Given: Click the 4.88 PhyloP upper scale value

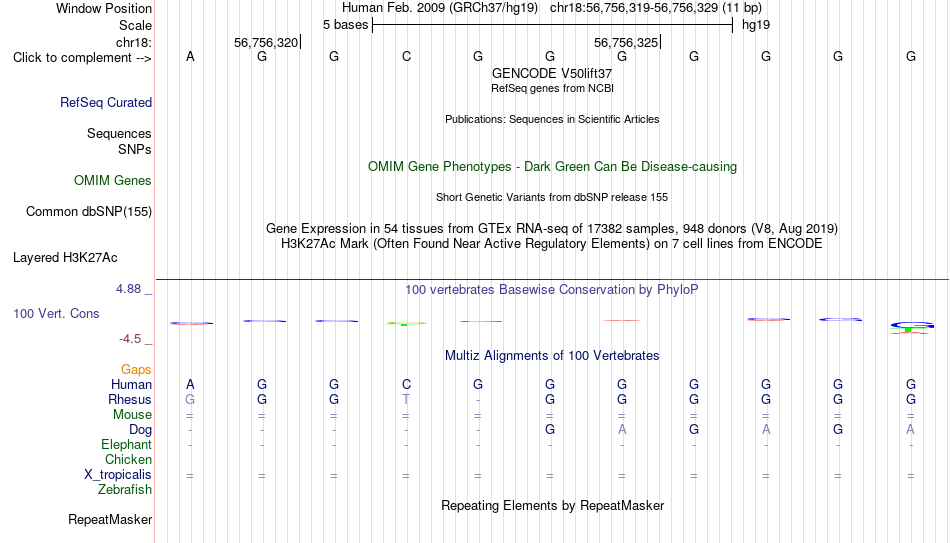Looking at the screenshot, I should click(128, 289).
